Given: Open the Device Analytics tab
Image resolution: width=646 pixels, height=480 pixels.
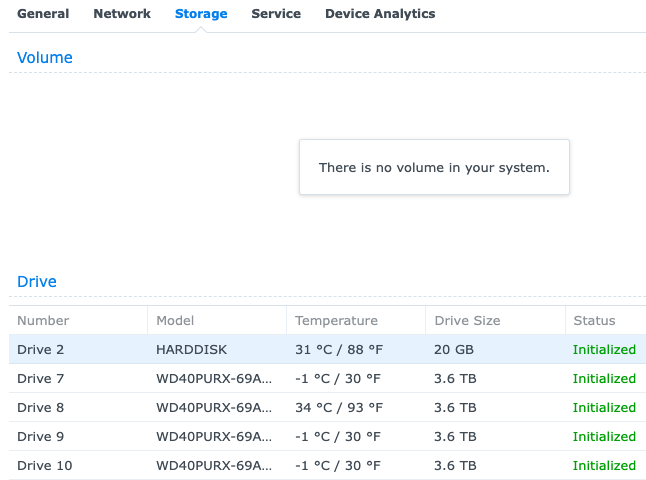Looking at the screenshot, I should pos(380,14).
